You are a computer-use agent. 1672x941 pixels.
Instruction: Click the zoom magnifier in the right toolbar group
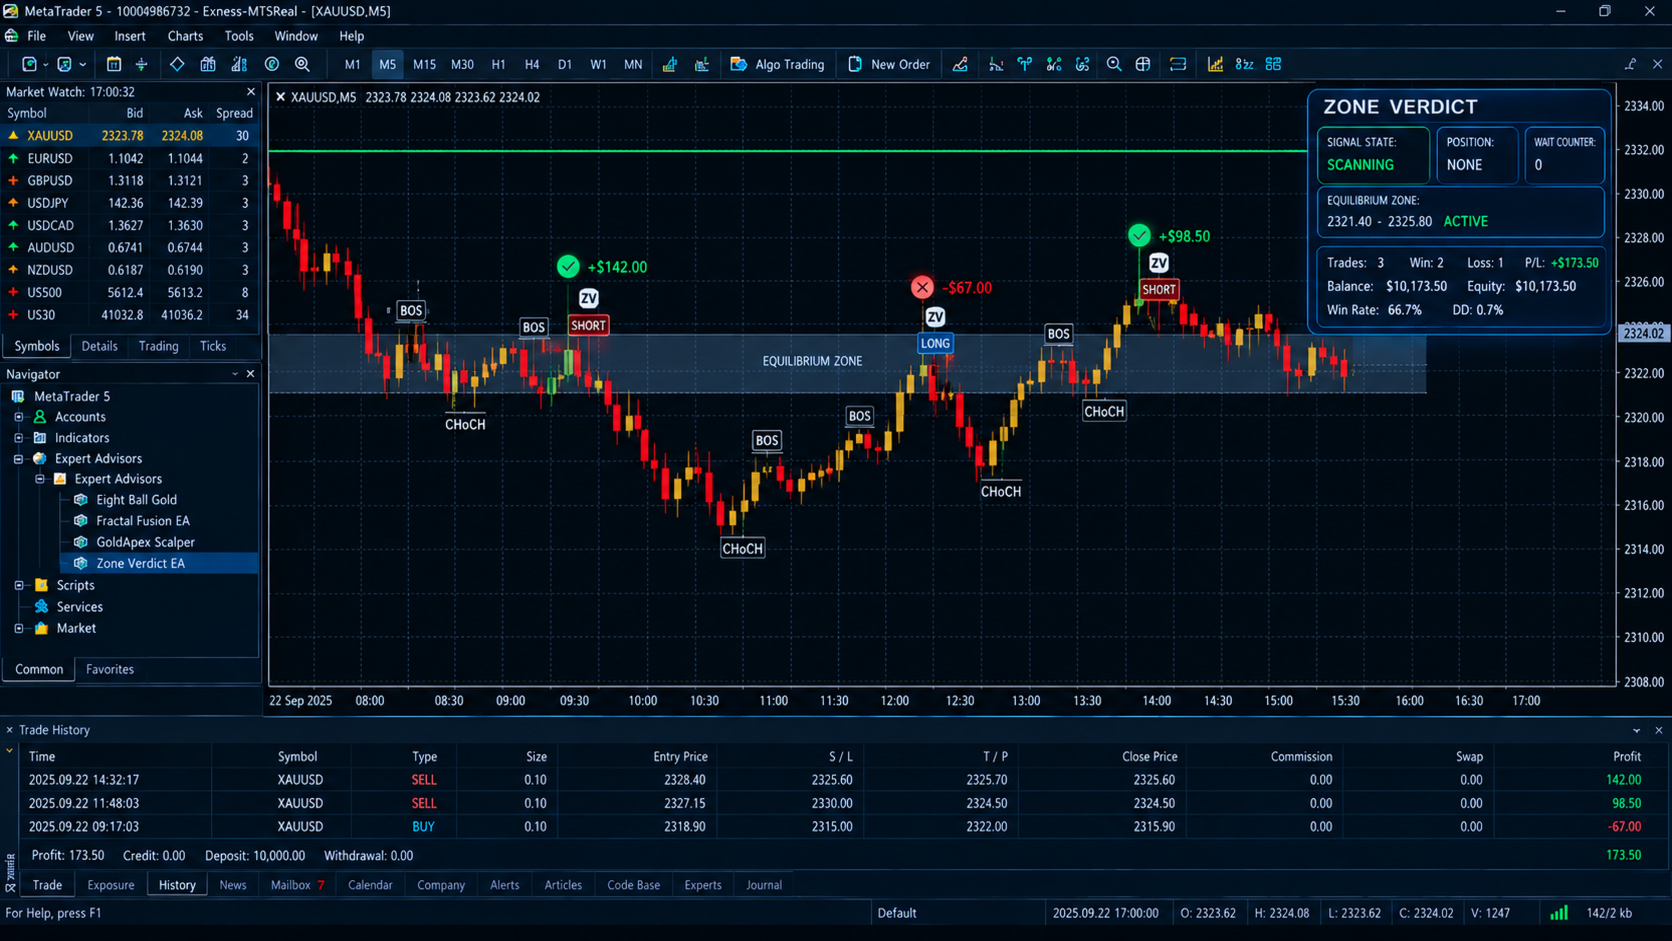[1113, 64]
